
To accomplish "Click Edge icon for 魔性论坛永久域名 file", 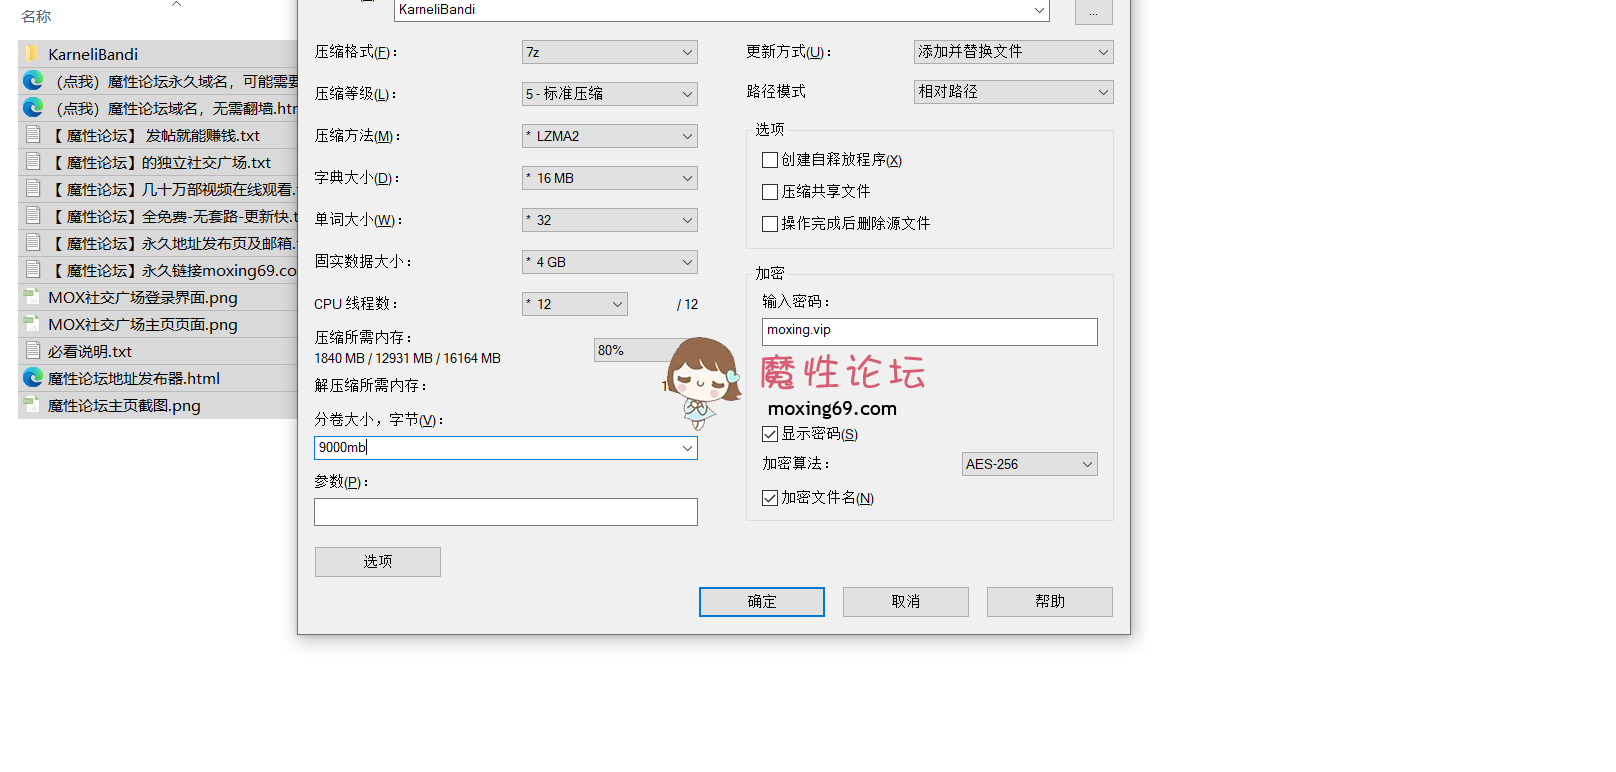I will 33,80.
